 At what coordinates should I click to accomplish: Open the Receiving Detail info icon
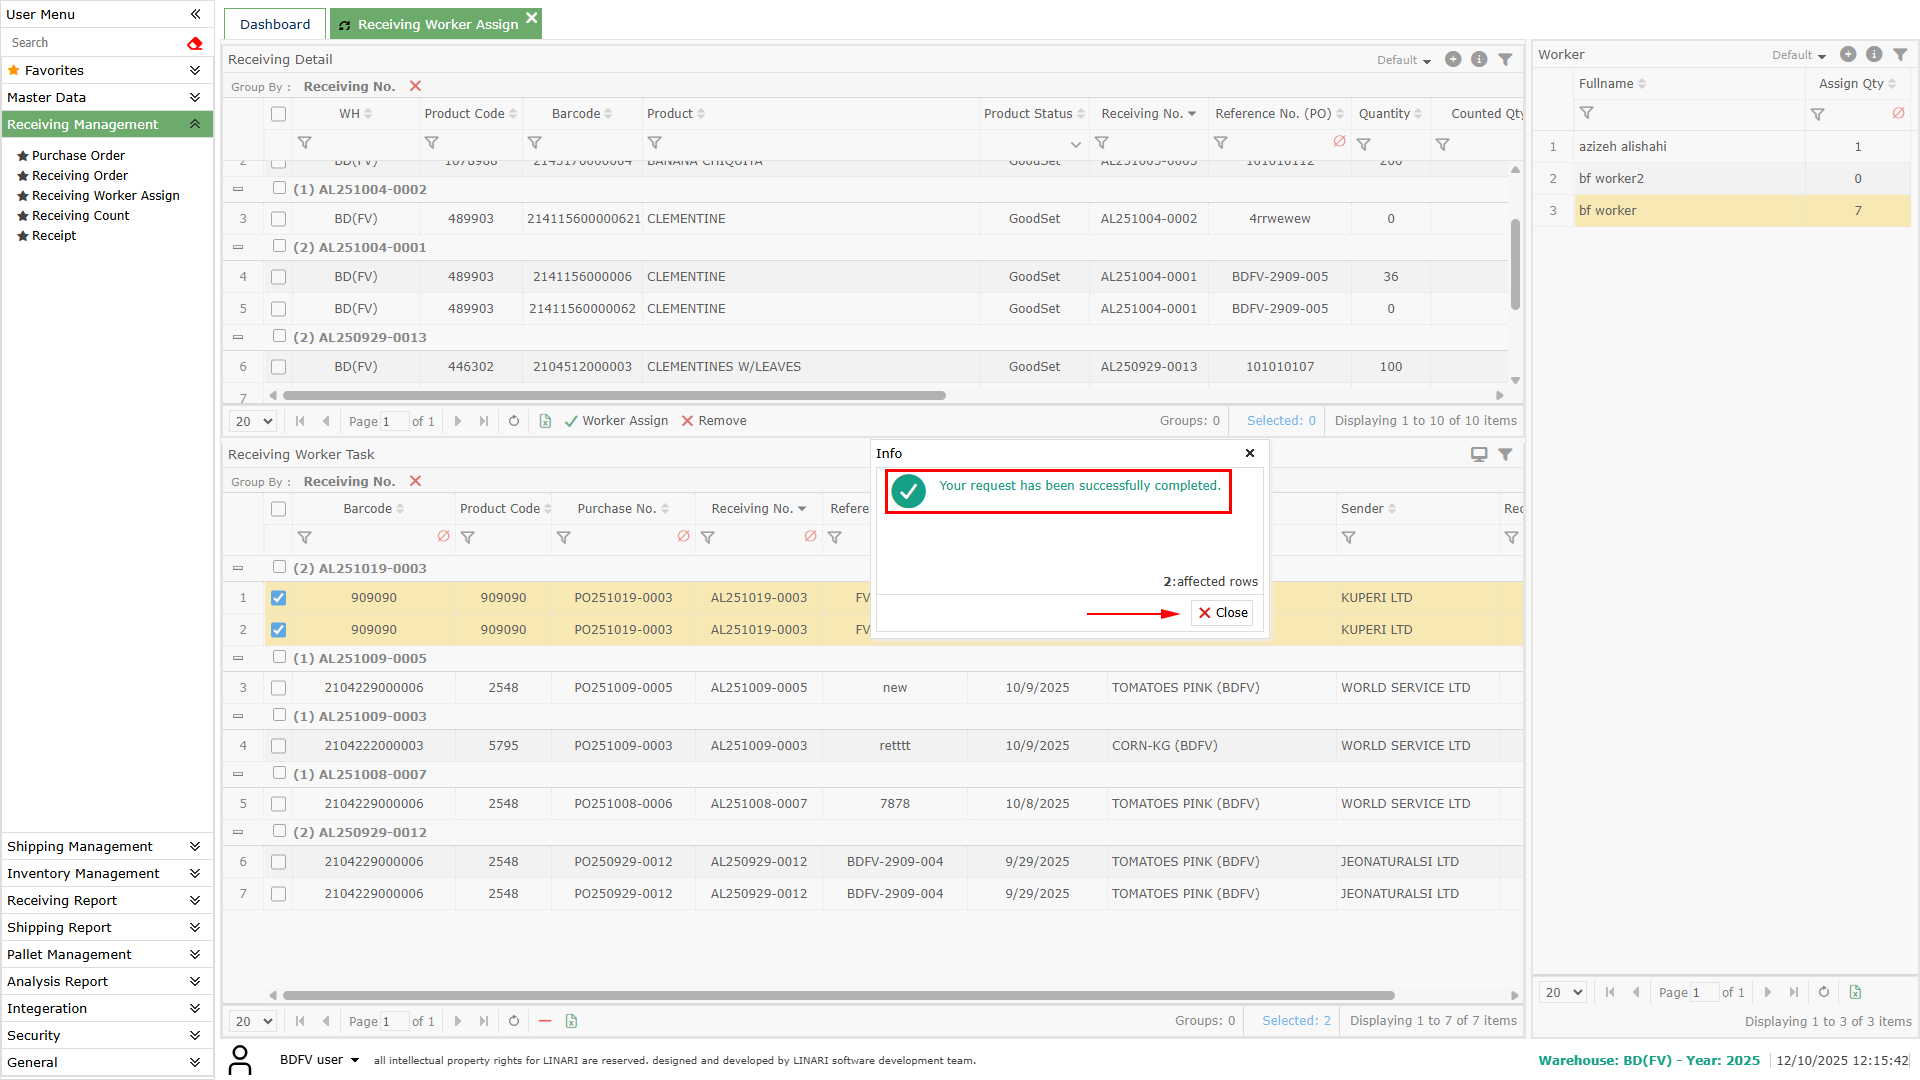coord(1479,60)
